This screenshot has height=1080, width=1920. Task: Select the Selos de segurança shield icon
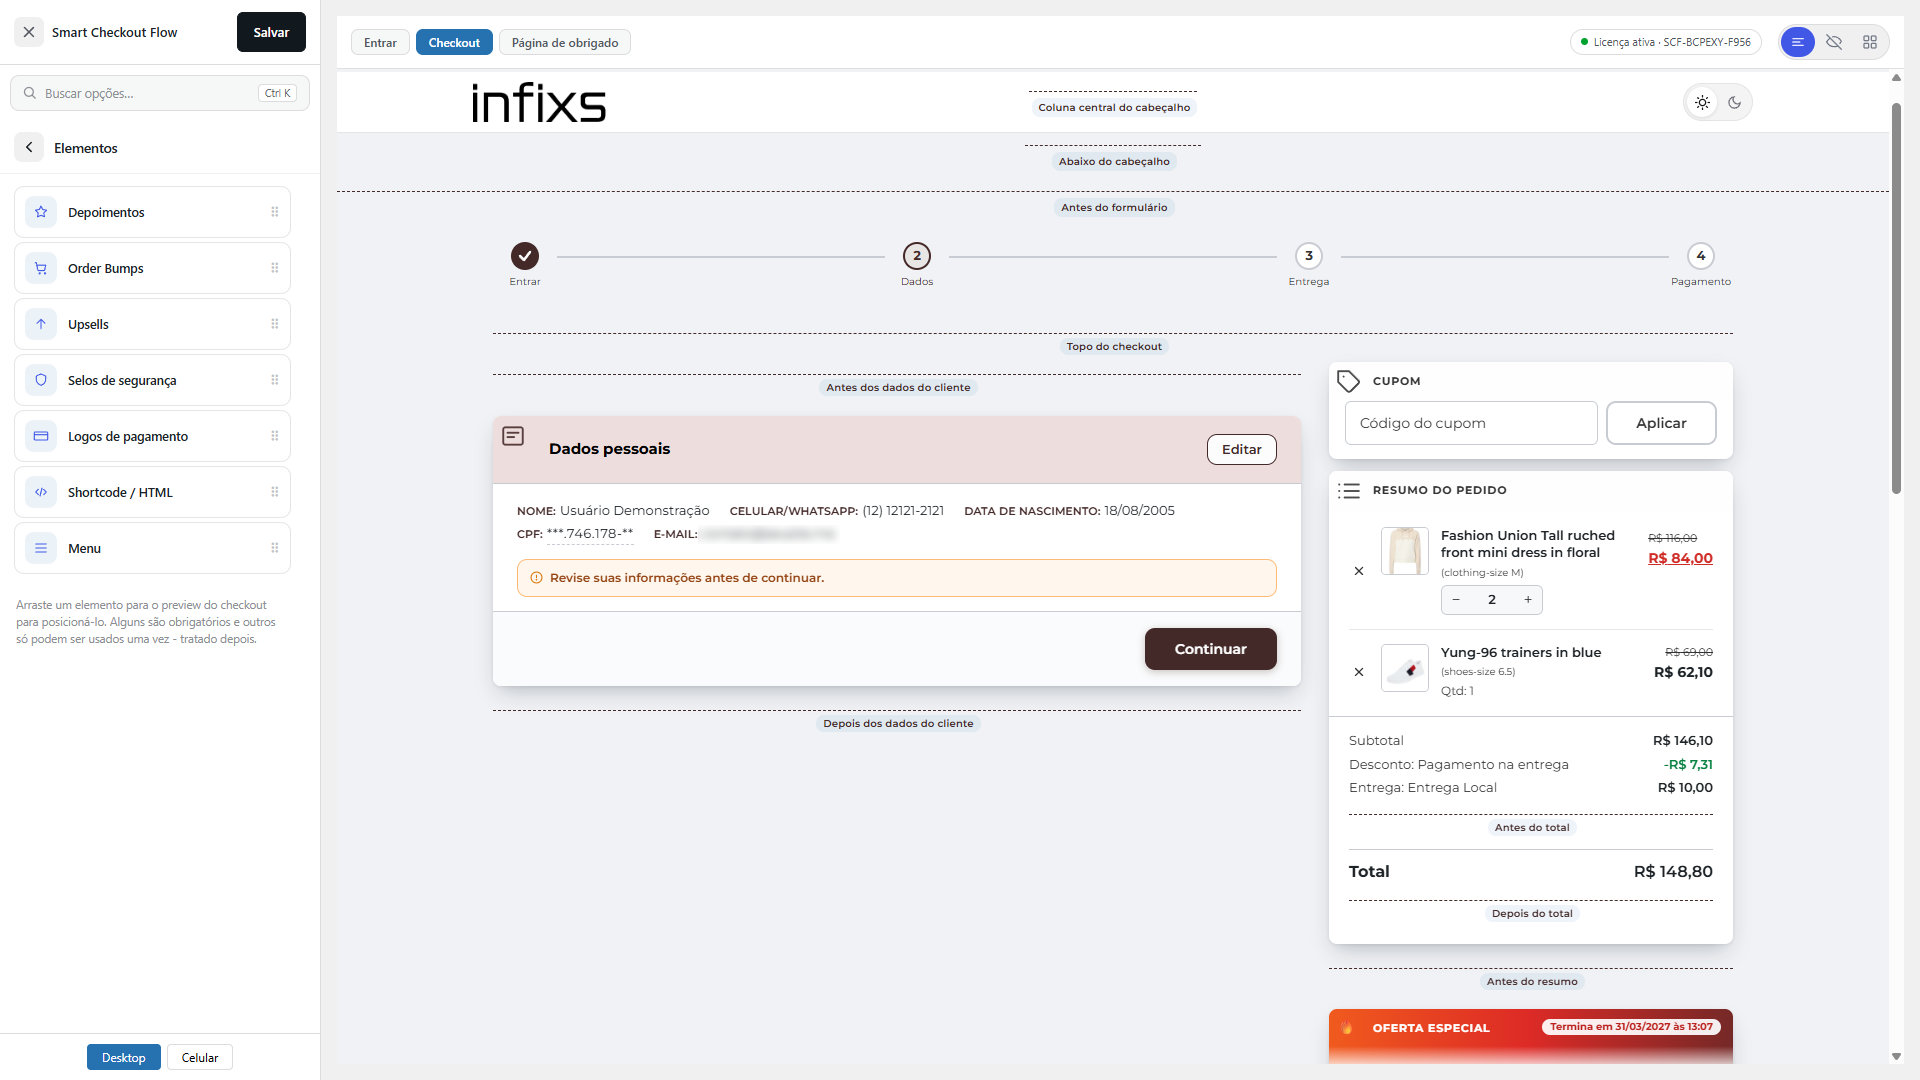point(41,380)
